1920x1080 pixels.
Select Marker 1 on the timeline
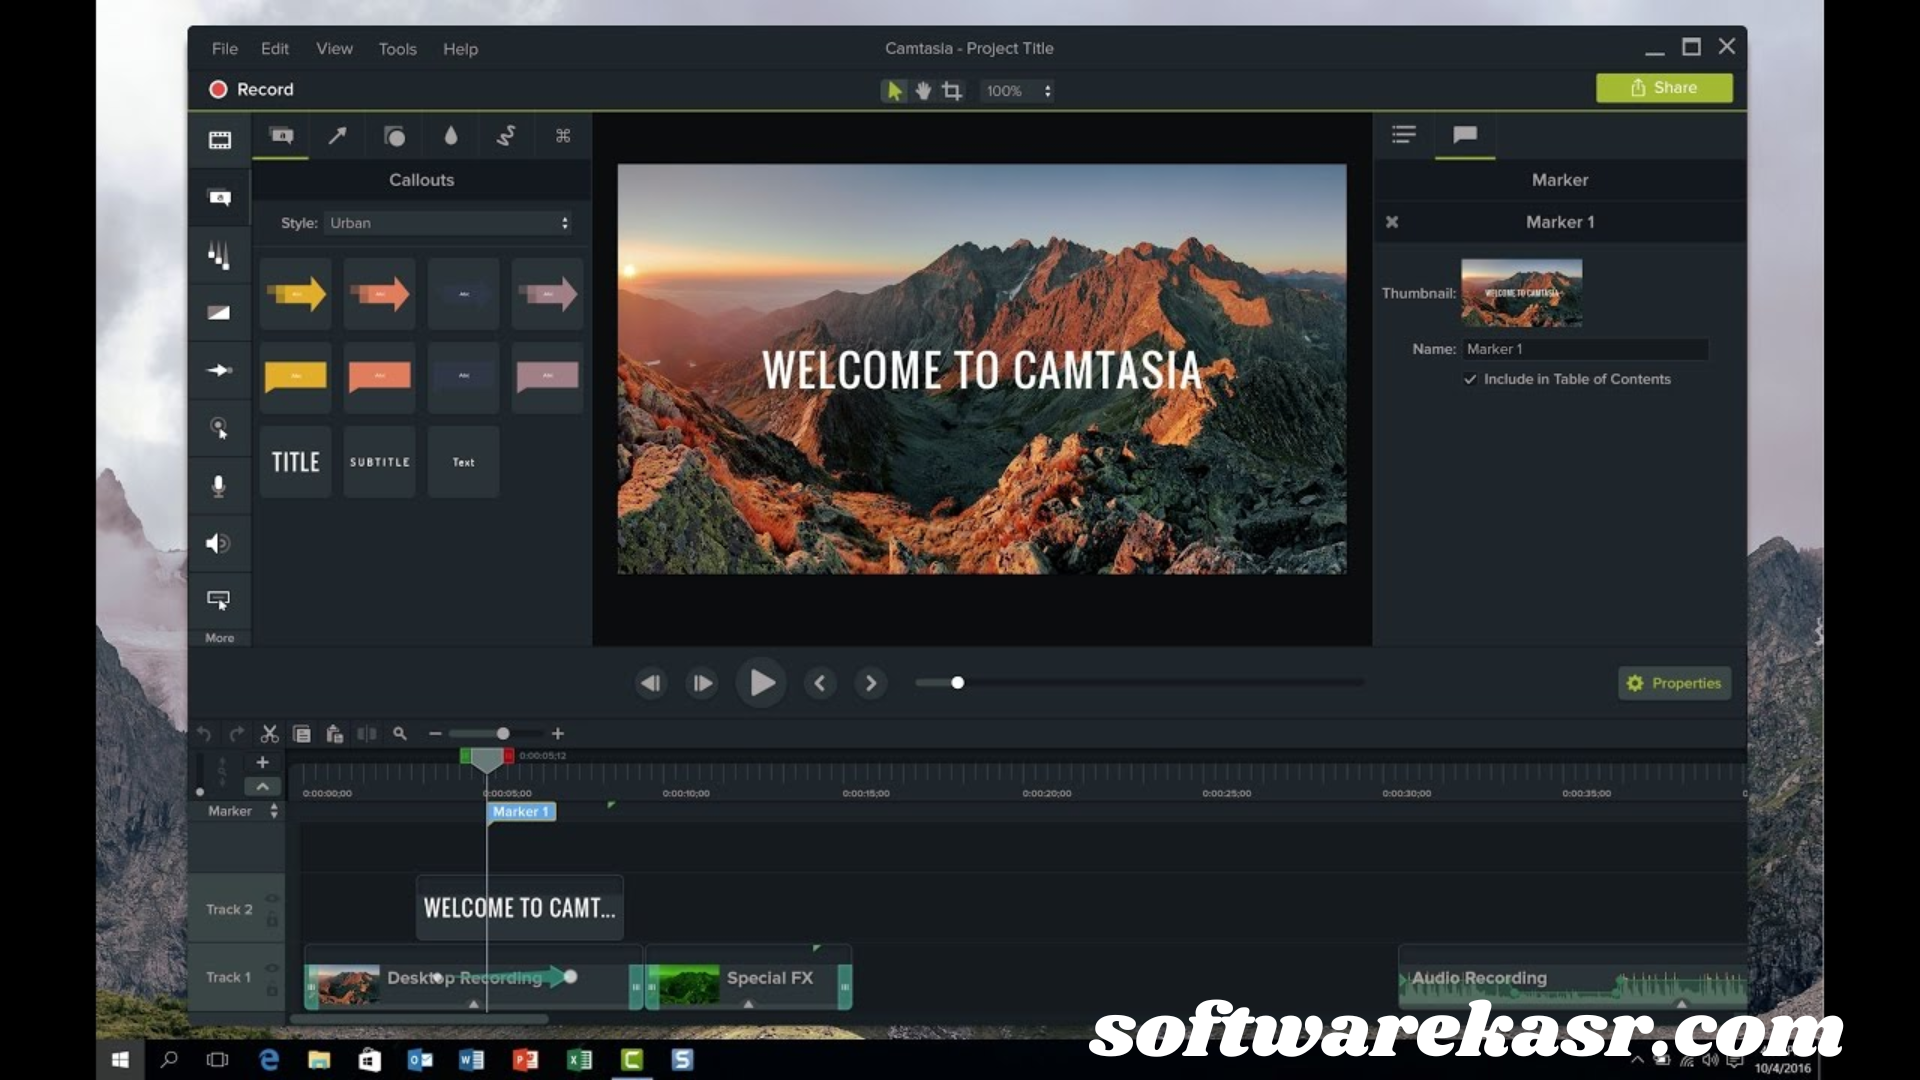click(x=521, y=812)
